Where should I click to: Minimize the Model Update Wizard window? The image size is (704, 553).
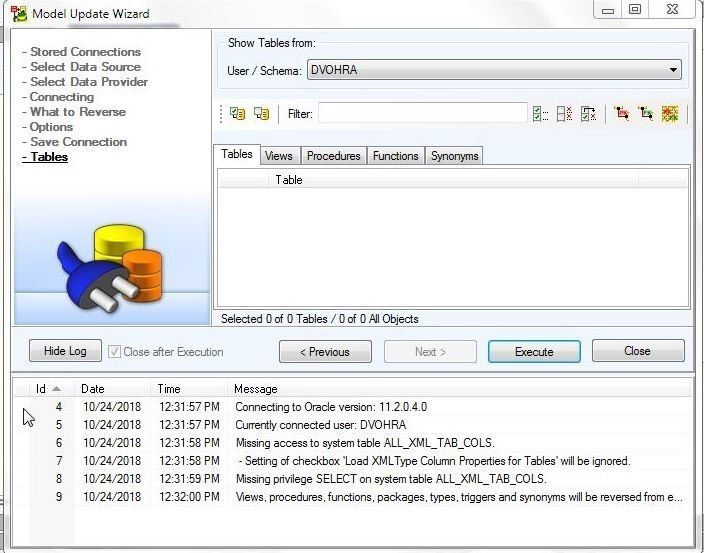click(x=608, y=9)
